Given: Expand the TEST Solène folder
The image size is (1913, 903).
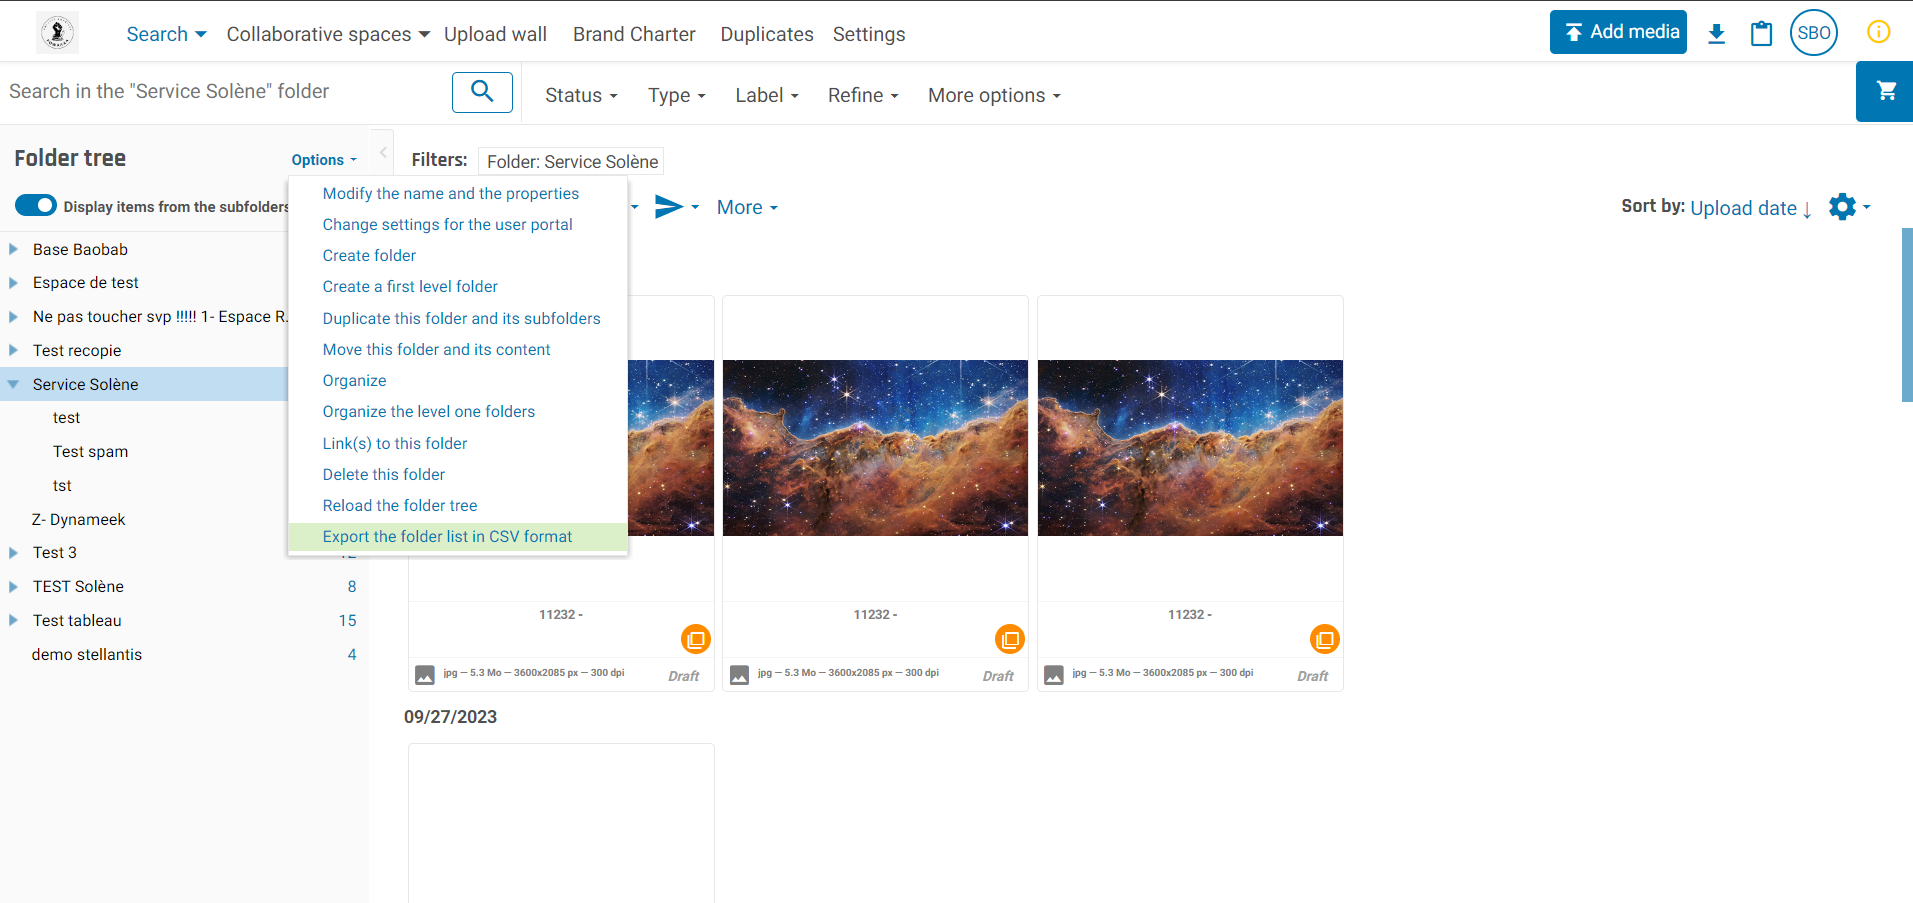Looking at the screenshot, I should [x=13, y=586].
